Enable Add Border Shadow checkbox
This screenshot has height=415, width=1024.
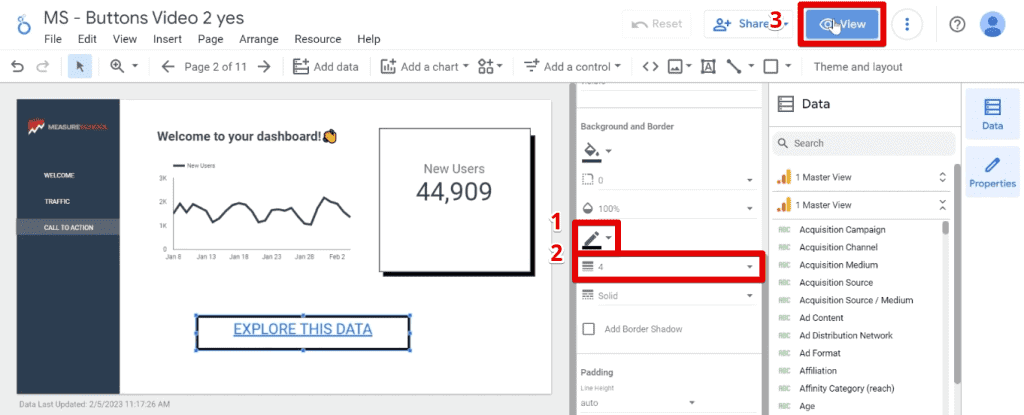coord(589,329)
